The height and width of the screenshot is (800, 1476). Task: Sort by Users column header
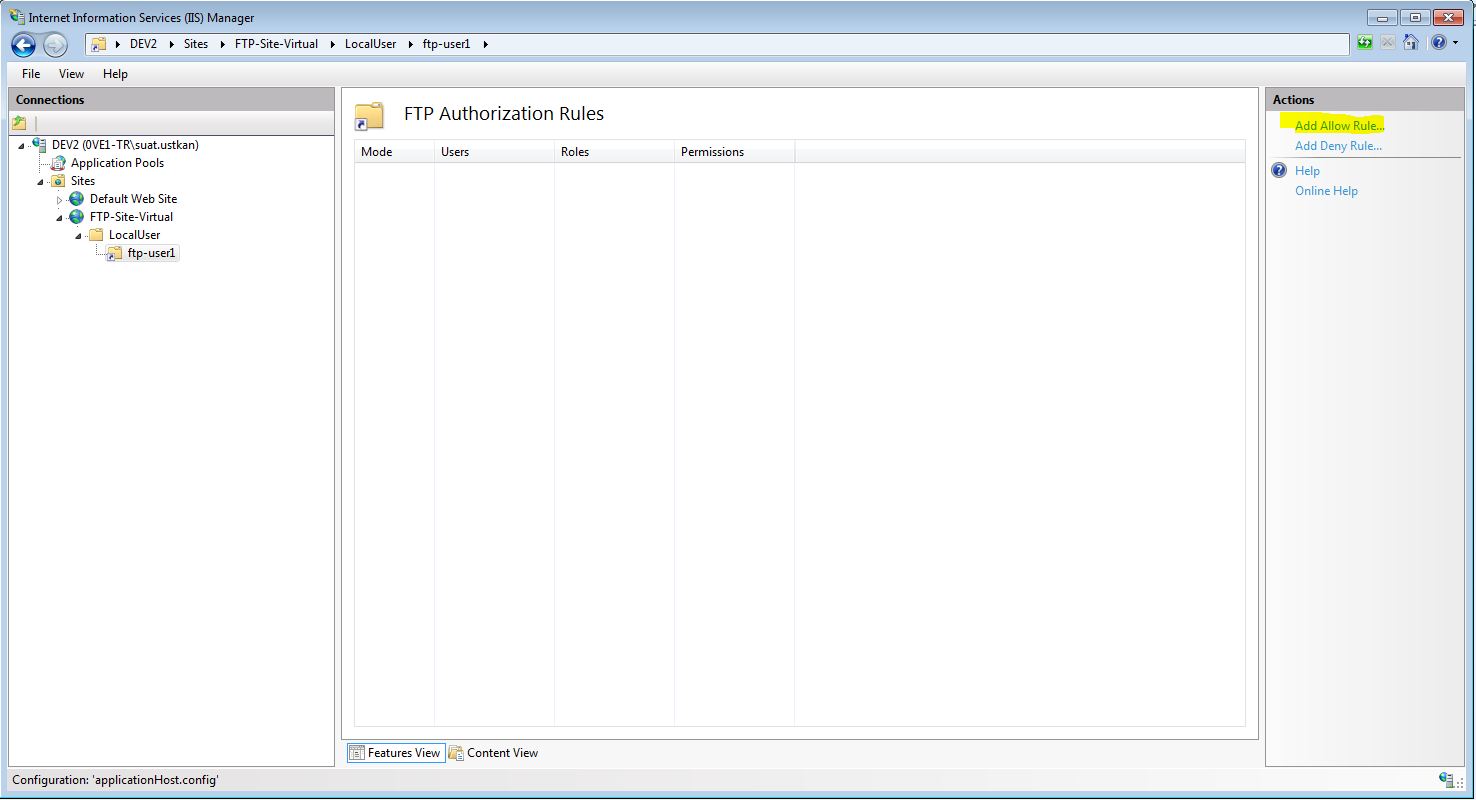(494, 152)
